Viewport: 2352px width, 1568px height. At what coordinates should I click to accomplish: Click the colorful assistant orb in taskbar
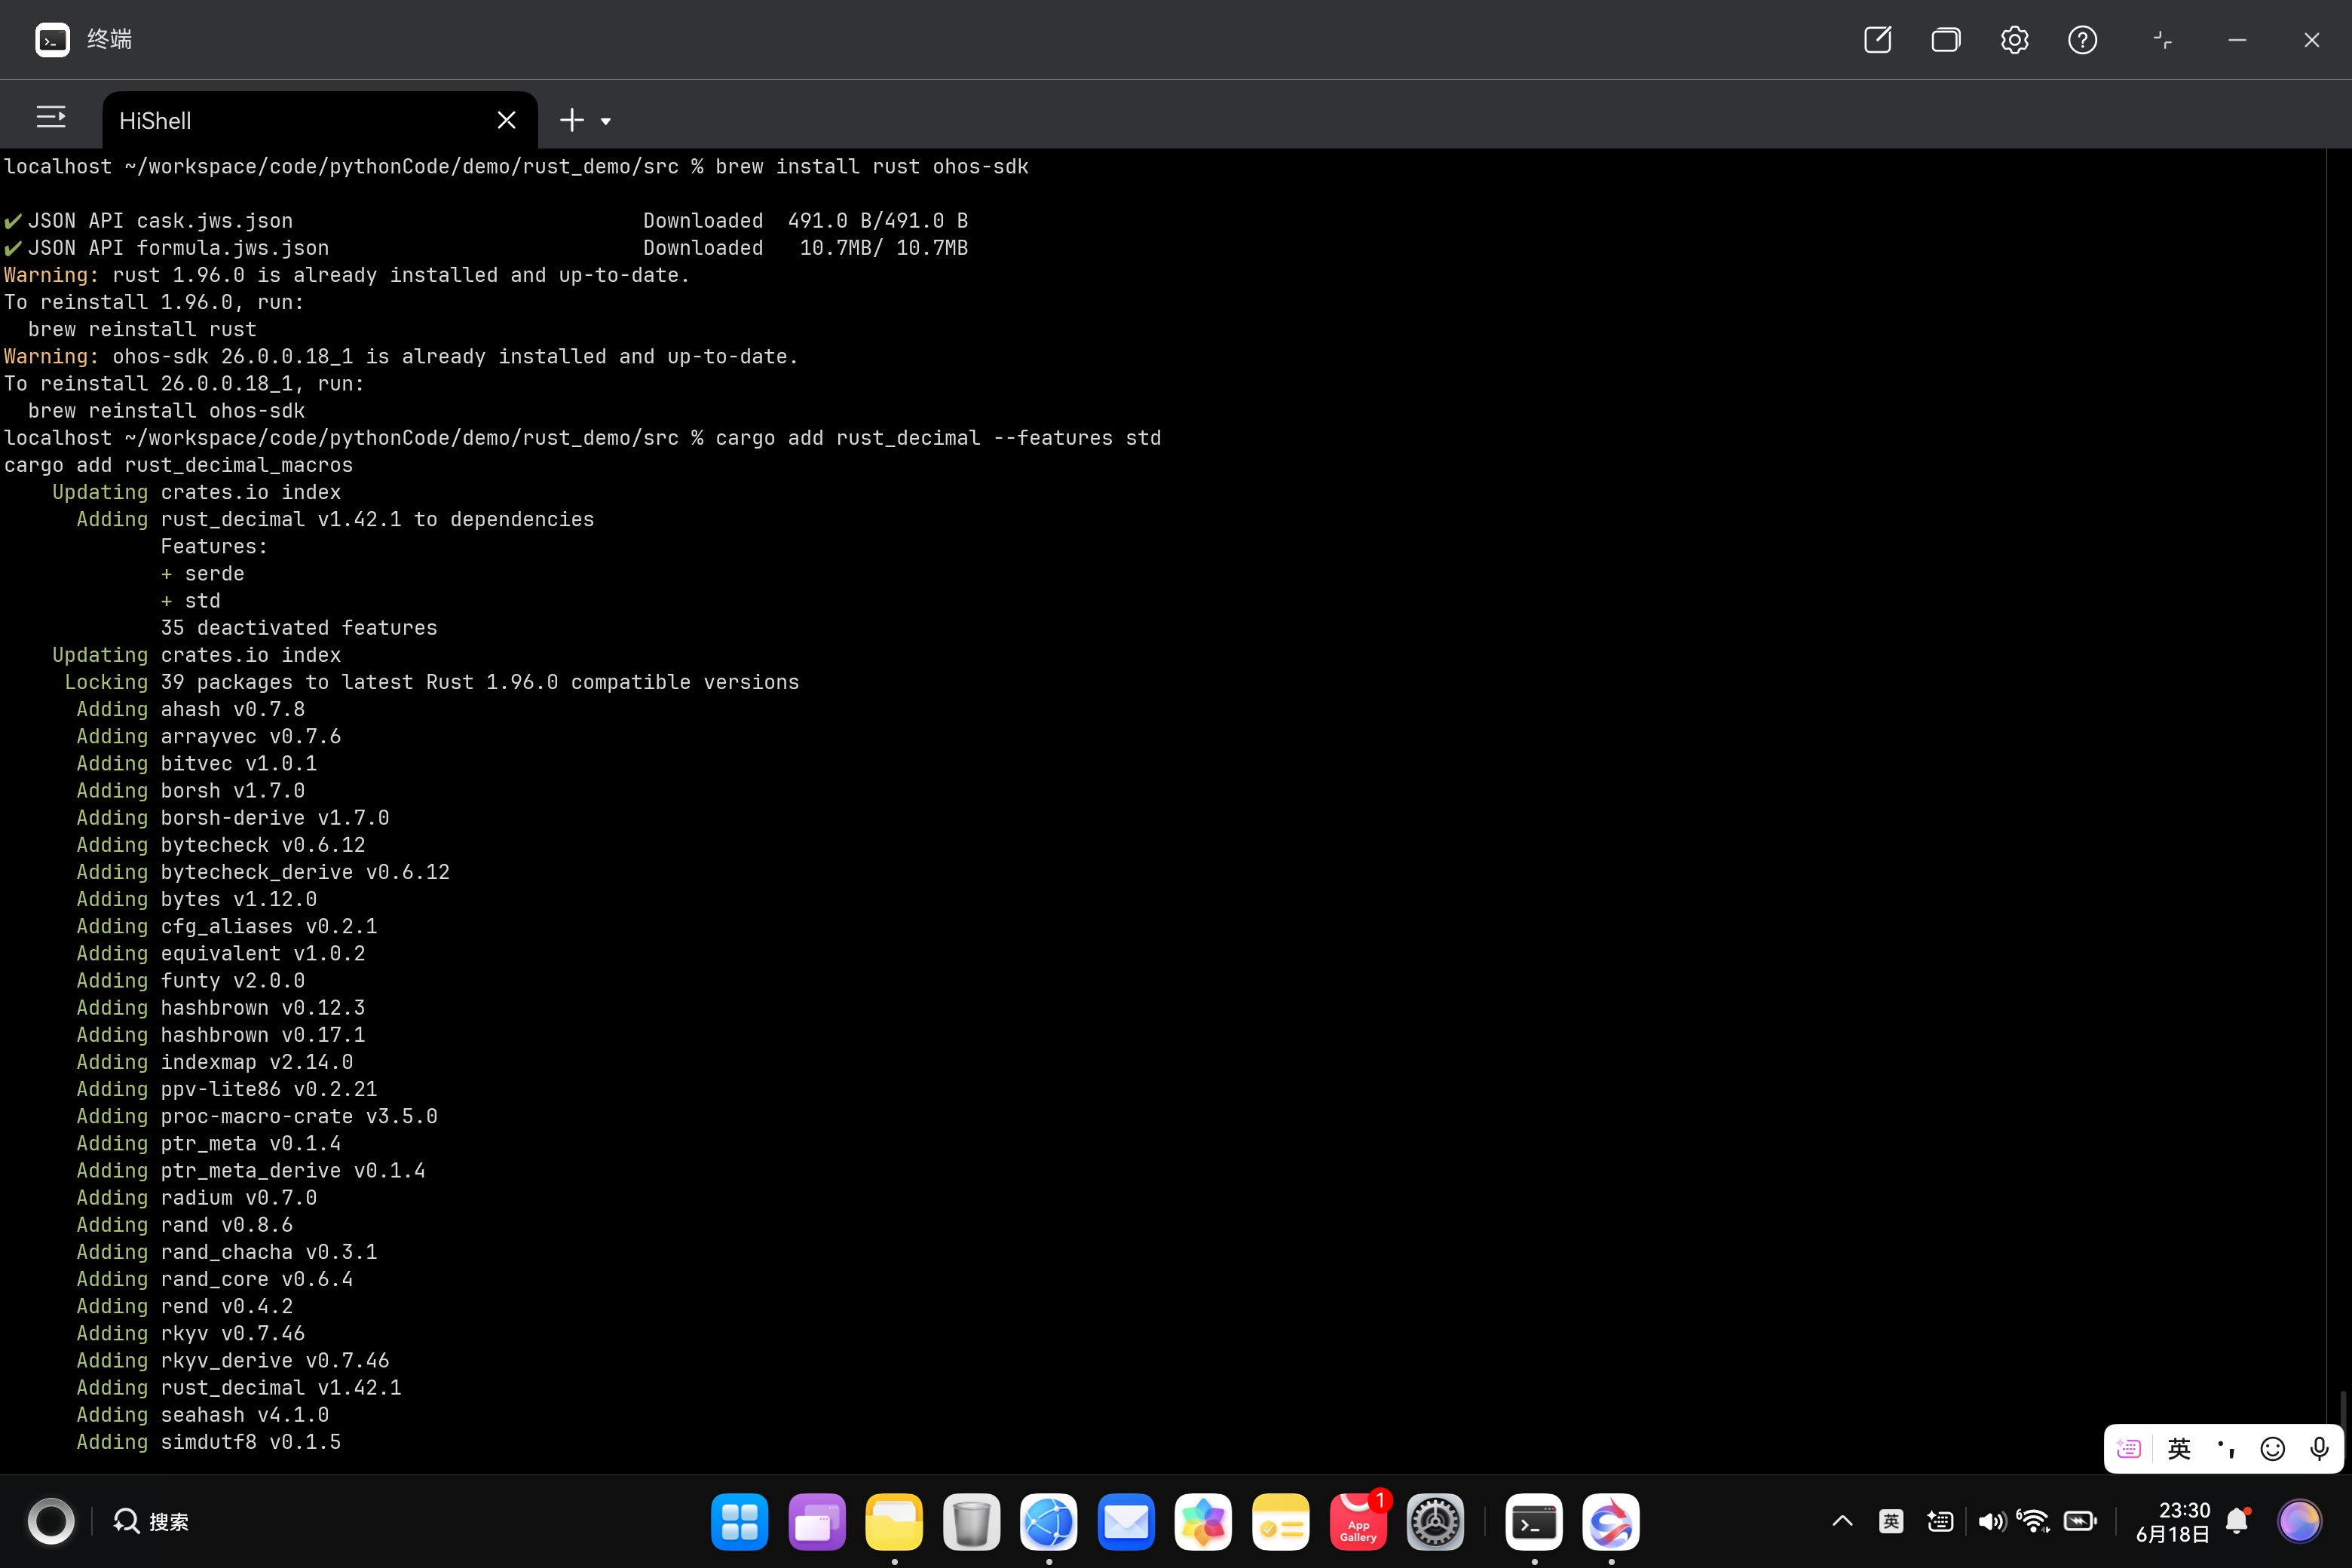click(x=2299, y=1521)
